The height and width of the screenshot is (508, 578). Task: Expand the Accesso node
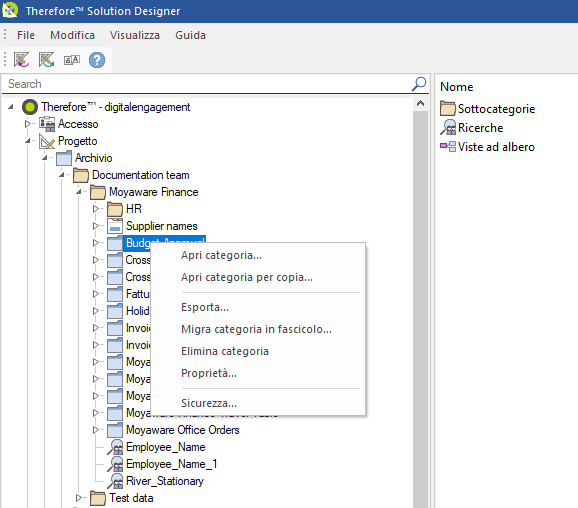(28, 124)
